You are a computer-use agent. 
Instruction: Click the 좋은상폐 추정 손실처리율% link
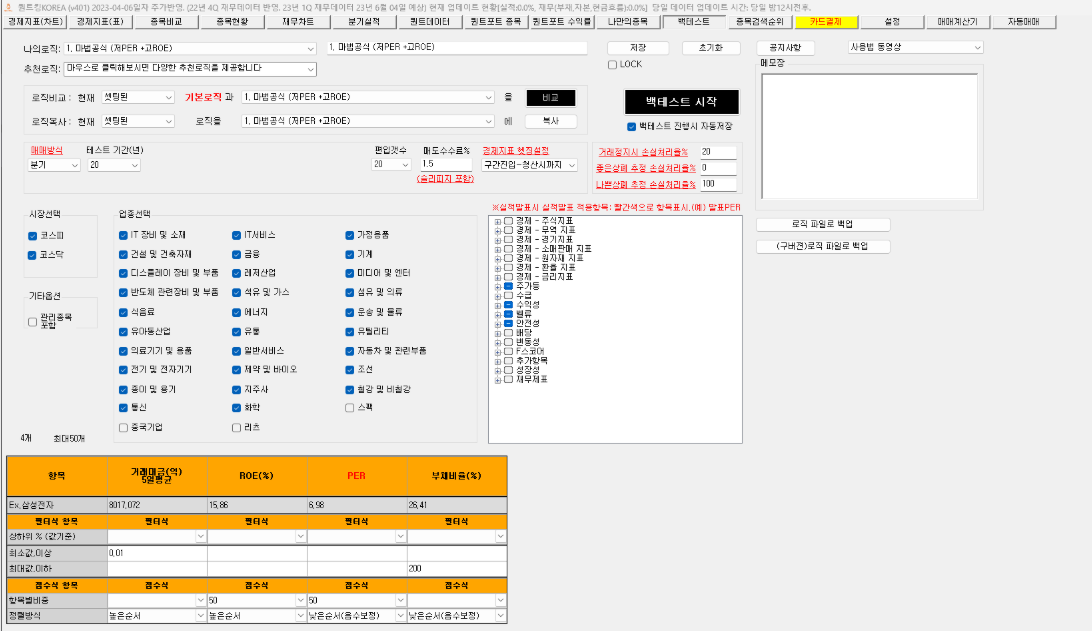point(646,168)
